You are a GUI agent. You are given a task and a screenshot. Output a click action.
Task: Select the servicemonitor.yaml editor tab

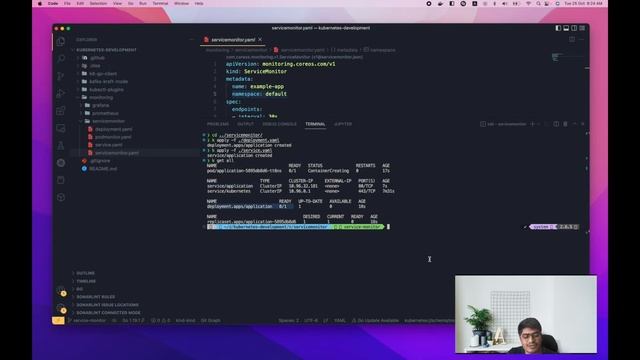point(233,40)
